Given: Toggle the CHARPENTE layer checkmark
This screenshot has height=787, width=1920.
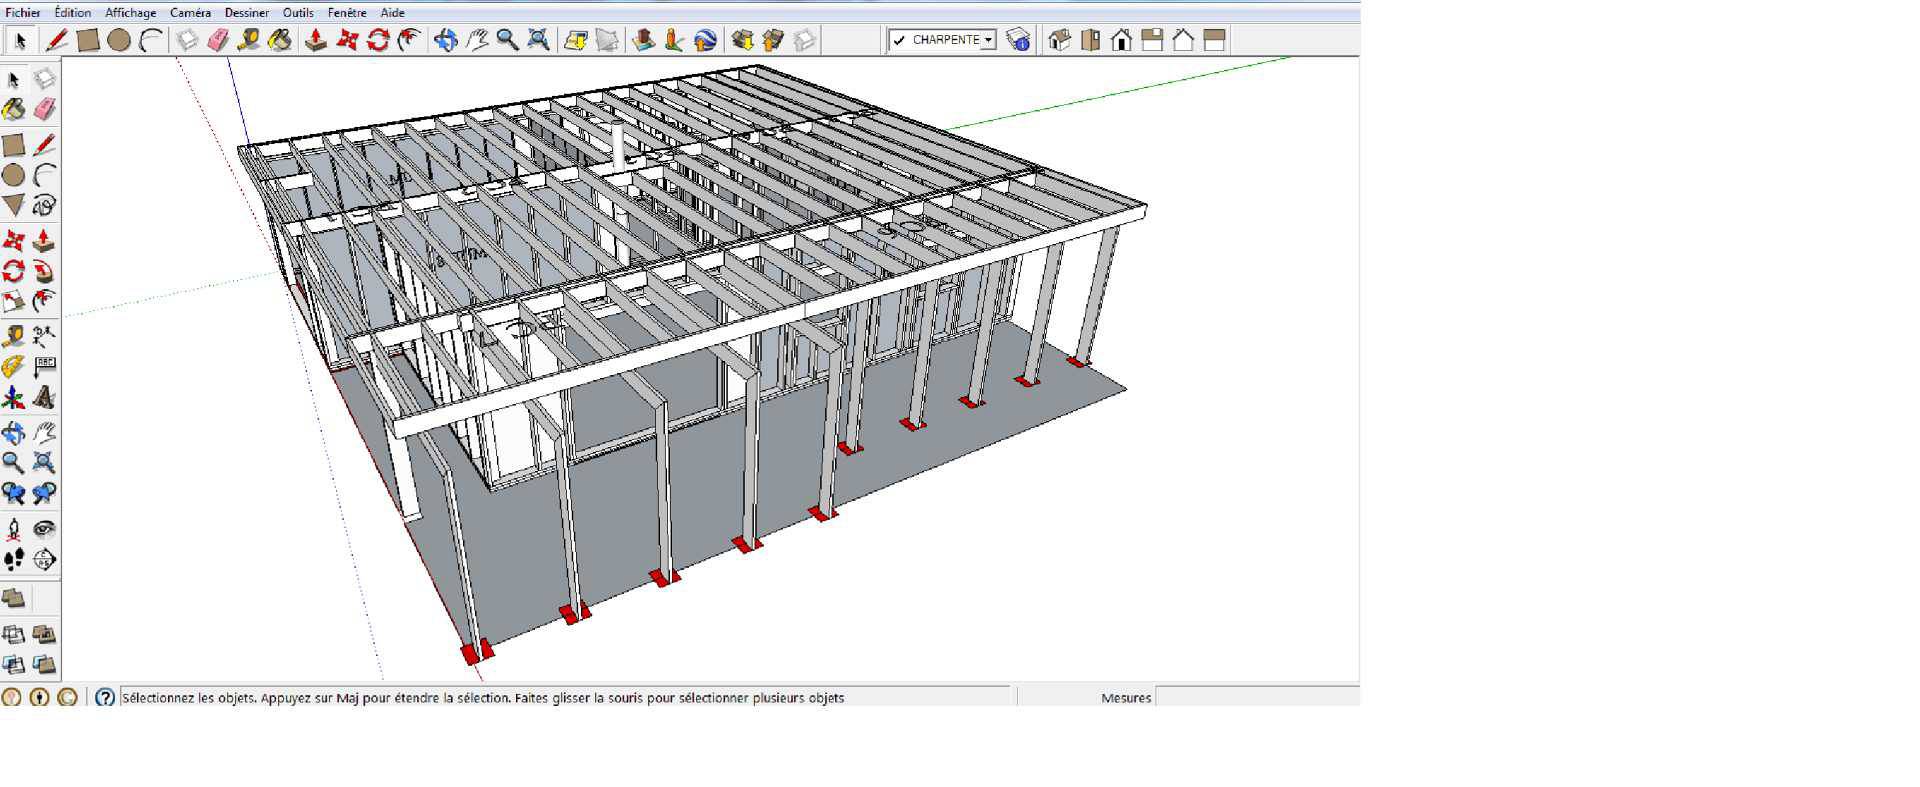Looking at the screenshot, I should pos(899,40).
